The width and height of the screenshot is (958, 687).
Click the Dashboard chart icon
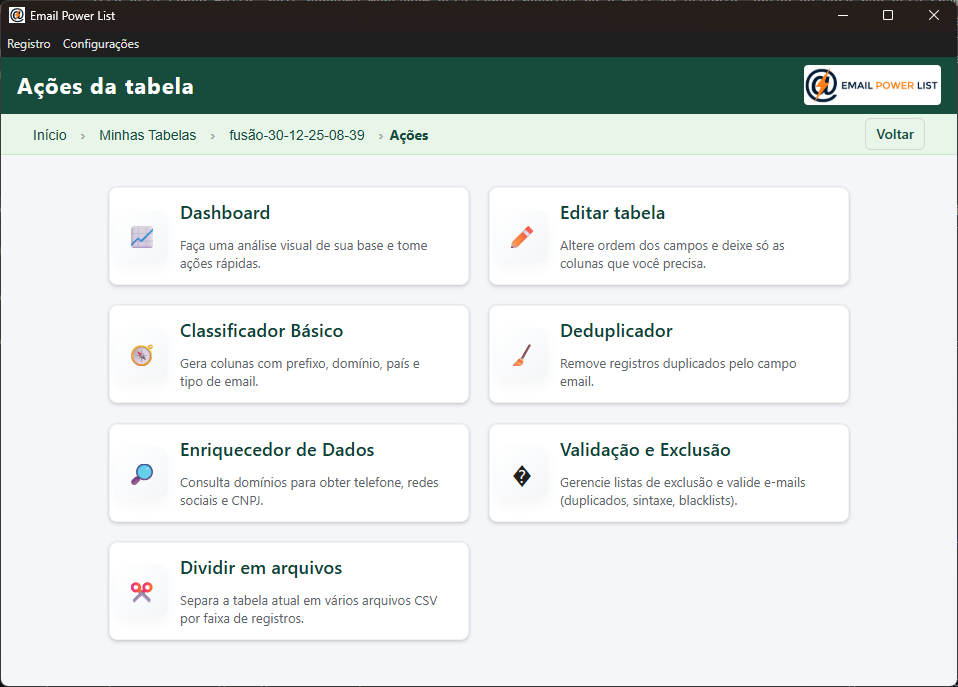point(142,237)
